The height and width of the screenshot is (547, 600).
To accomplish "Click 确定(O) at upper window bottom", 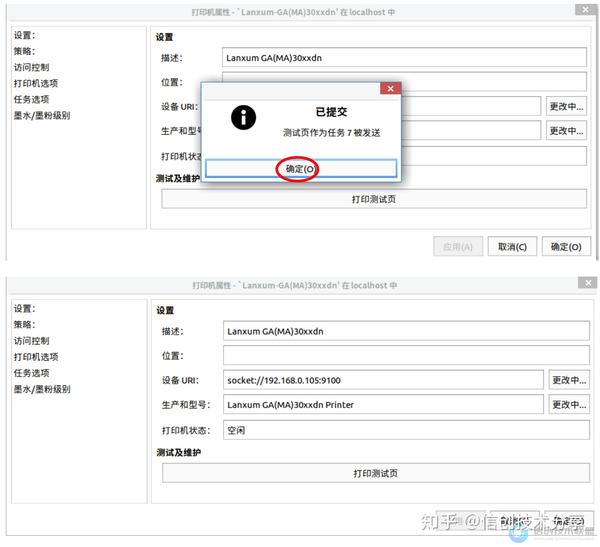I will click(566, 247).
